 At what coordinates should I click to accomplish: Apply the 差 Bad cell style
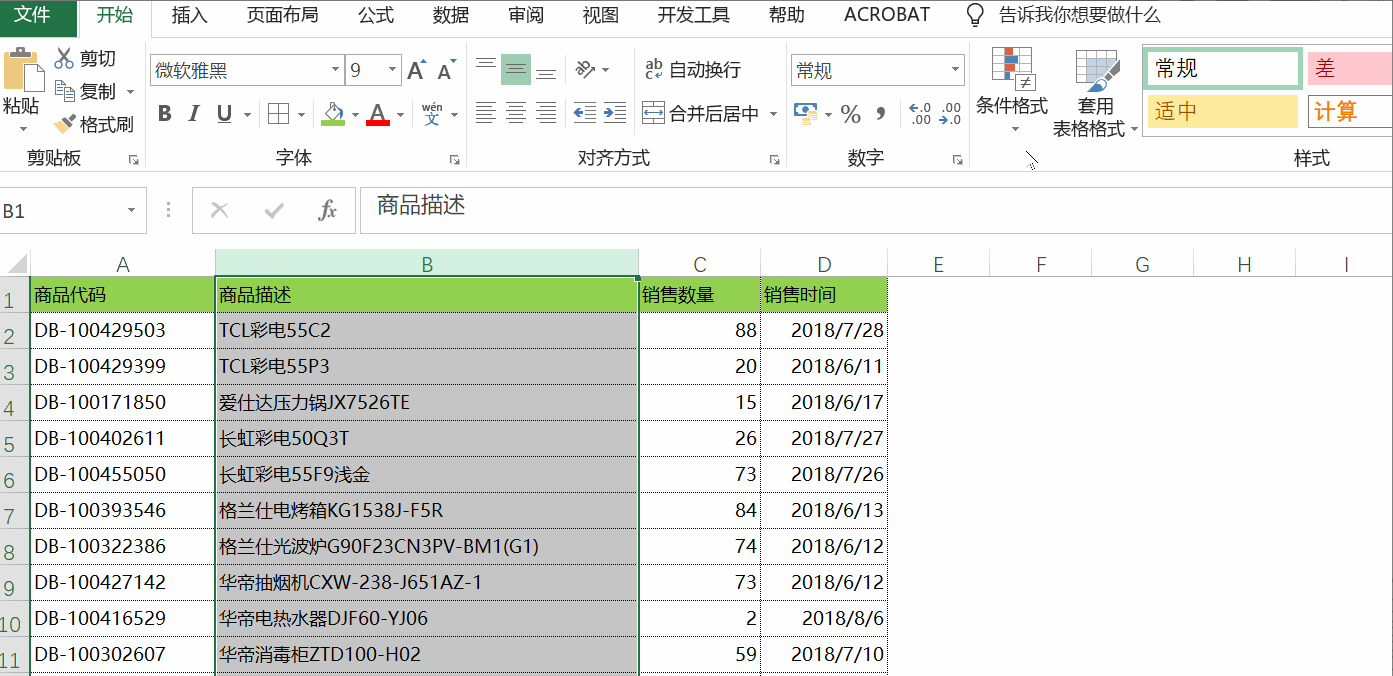1350,69
